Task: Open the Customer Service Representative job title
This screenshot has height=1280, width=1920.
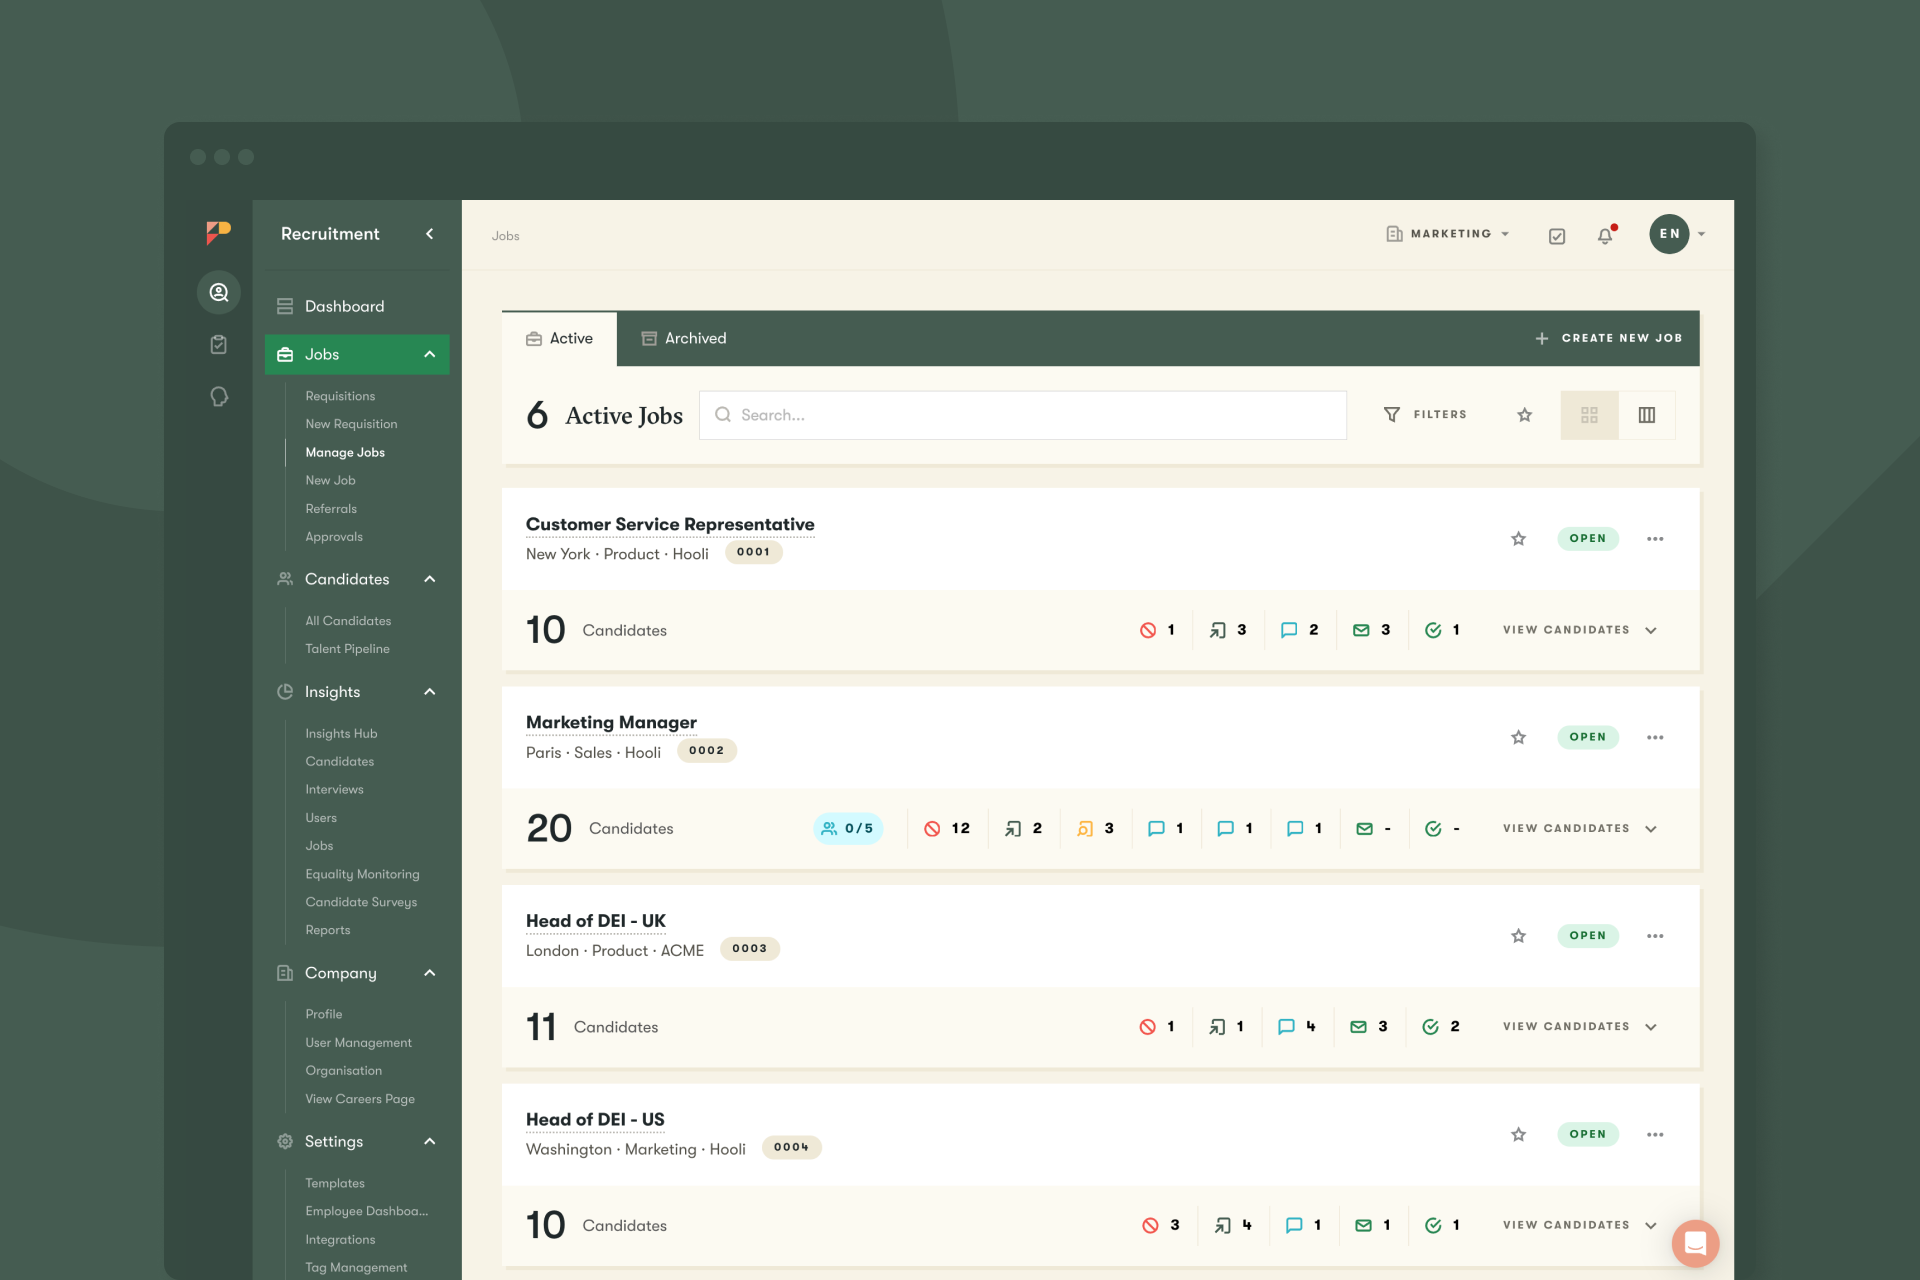Action: 670,524
